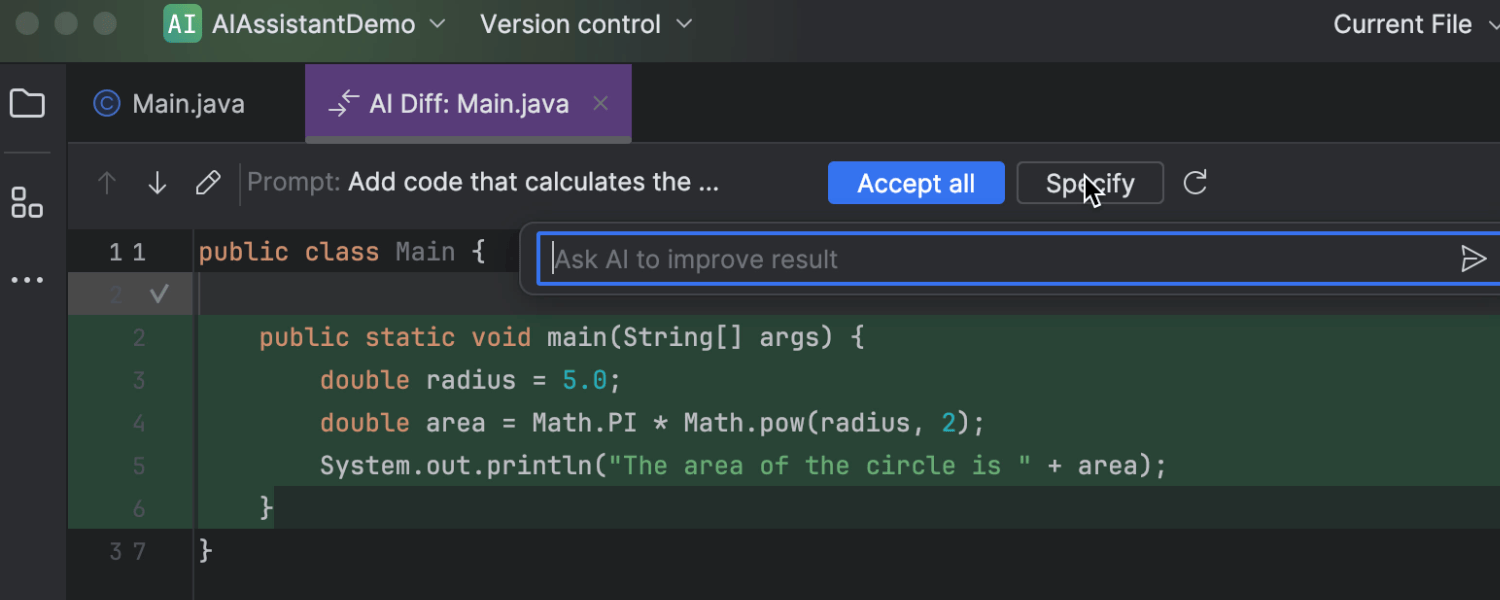The height and width of the screenshot is (600, 1500).
Task: Close the AI Diff: Main.java tab
Action: pyautogui.click(x=601, y=103)
